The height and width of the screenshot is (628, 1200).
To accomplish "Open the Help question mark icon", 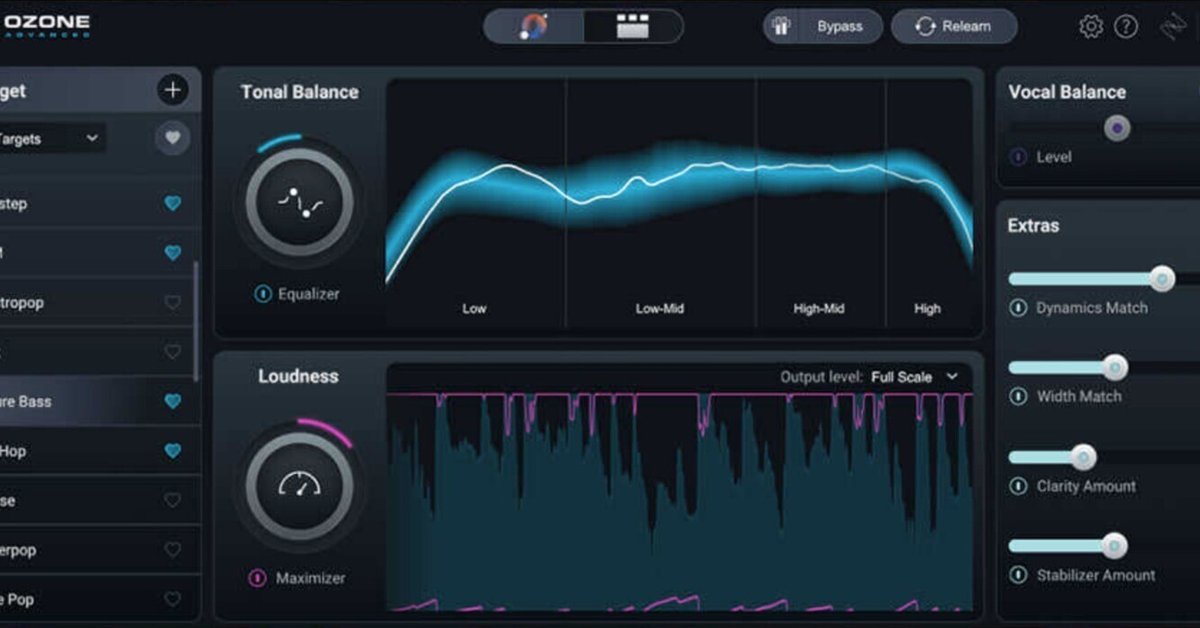I will [1126, 27].
